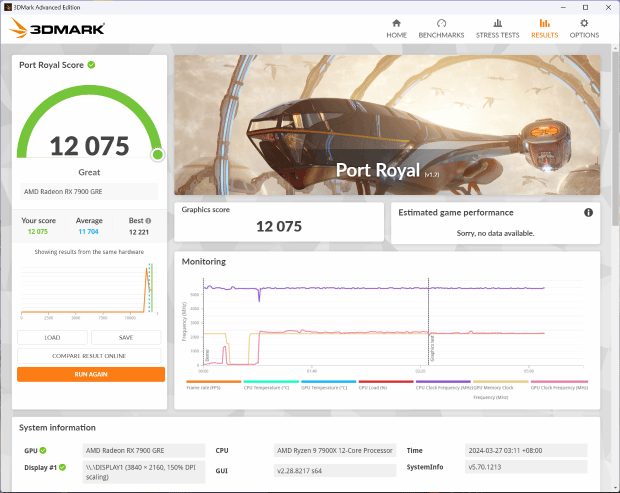Viewport: 620px width, 493px height.
Task: Toggle GPU Clock Frequency legend series
Action: tap(559, 385)
